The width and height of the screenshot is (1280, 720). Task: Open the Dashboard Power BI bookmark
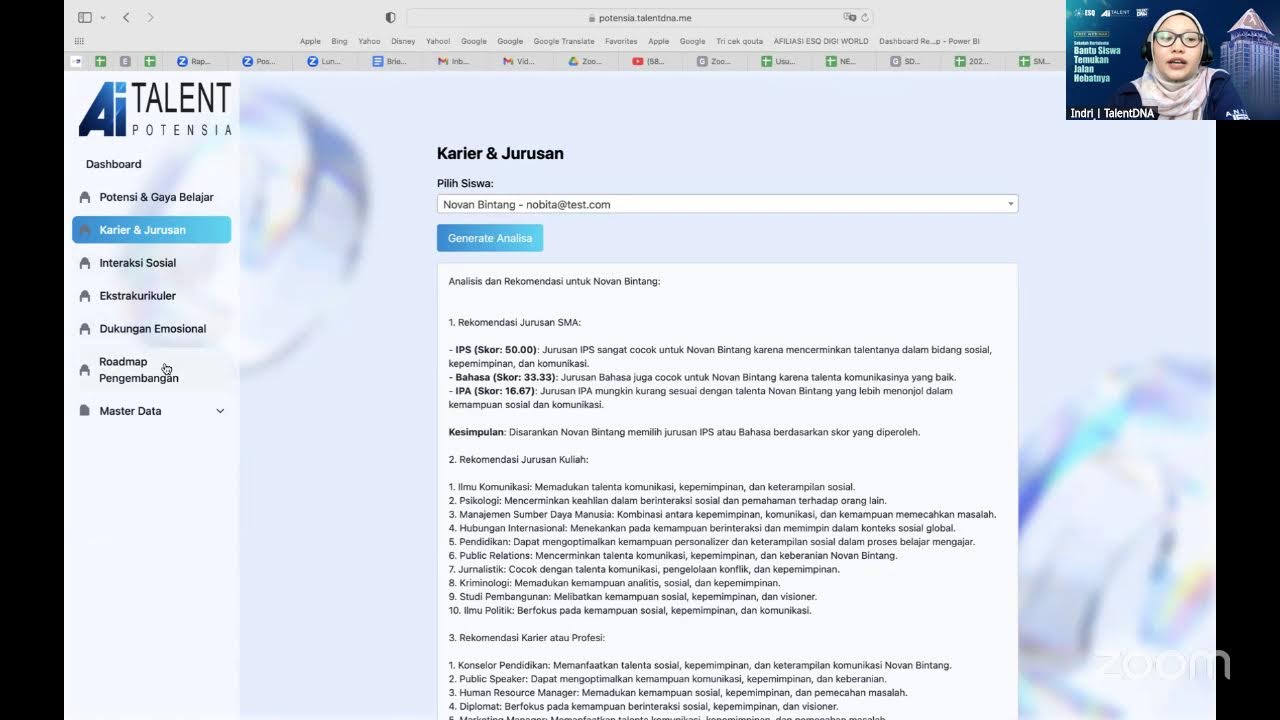(929, 41)
